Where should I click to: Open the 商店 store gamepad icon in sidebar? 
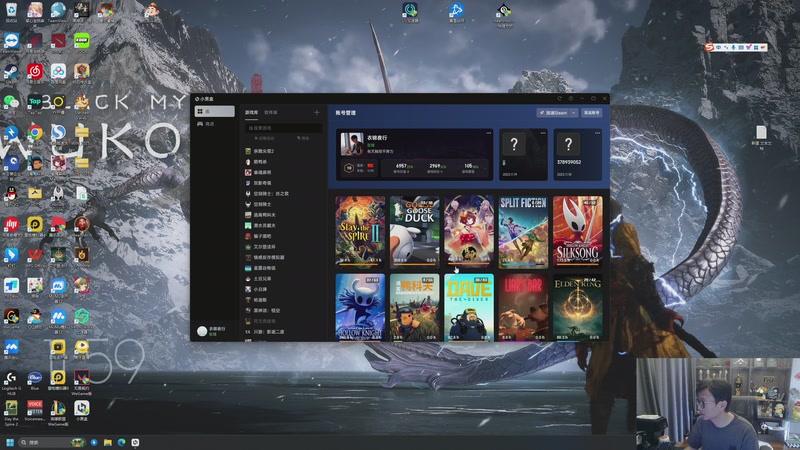[x=200, y=124]
